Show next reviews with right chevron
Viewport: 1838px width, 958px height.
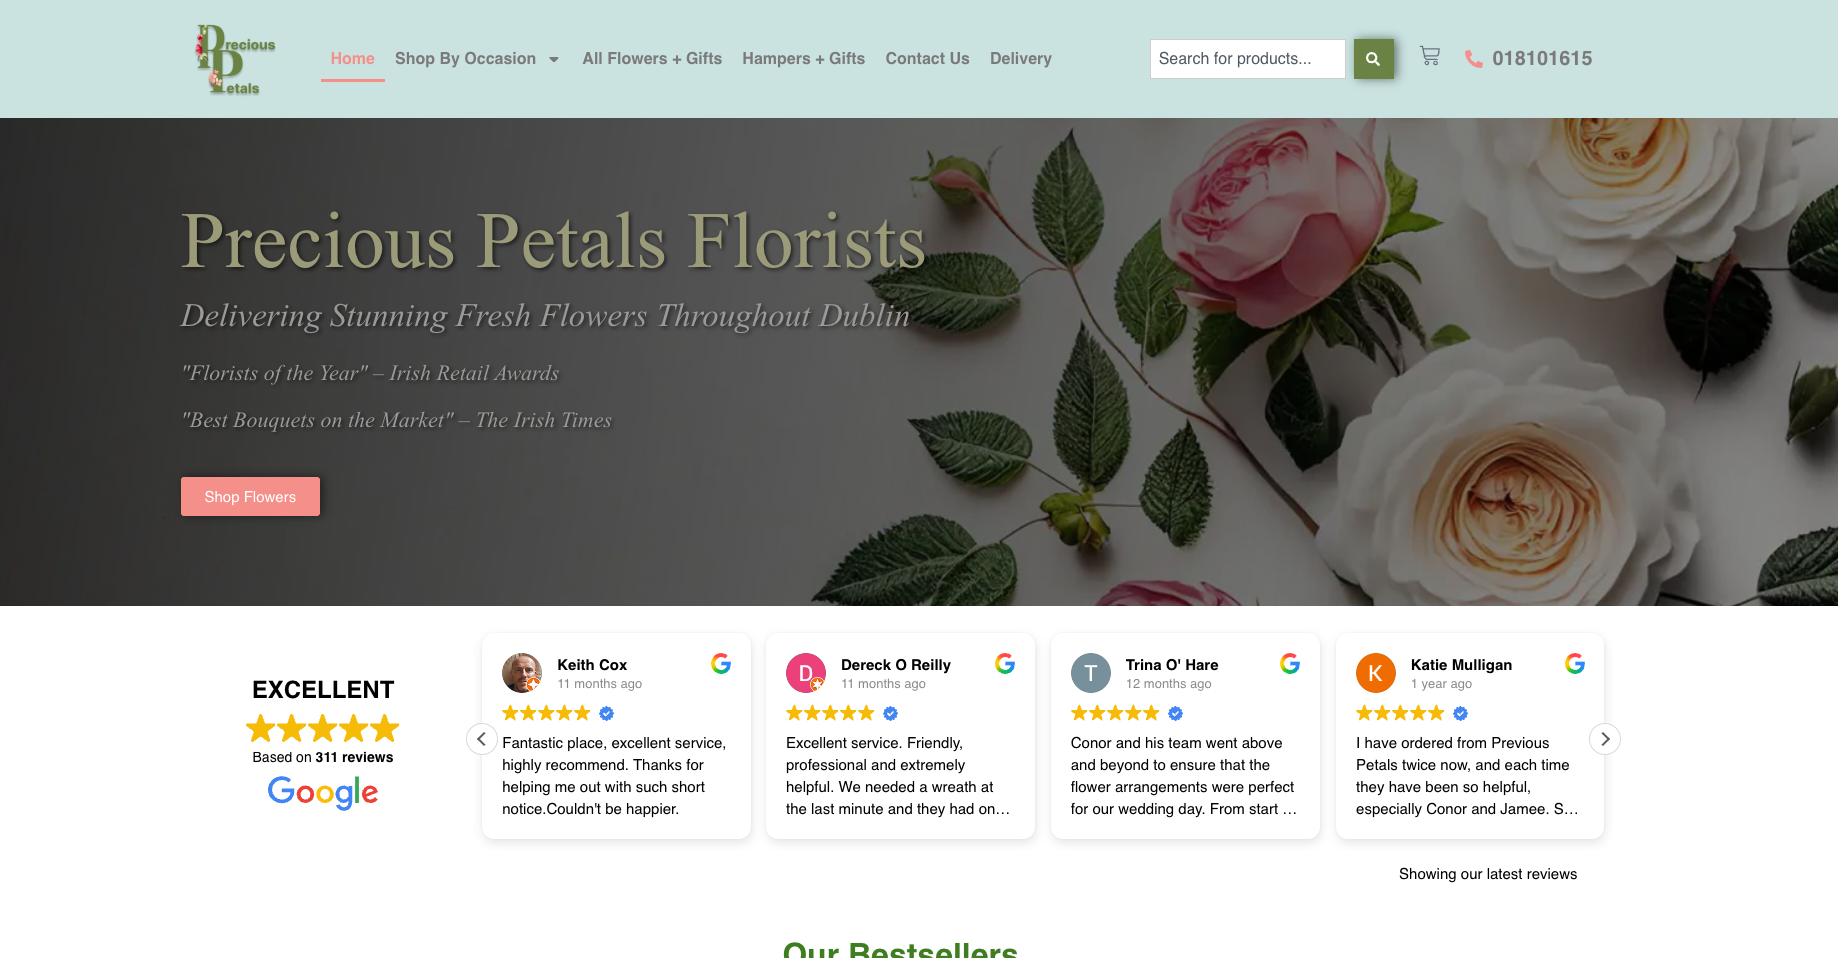(x=1605, y=739)
